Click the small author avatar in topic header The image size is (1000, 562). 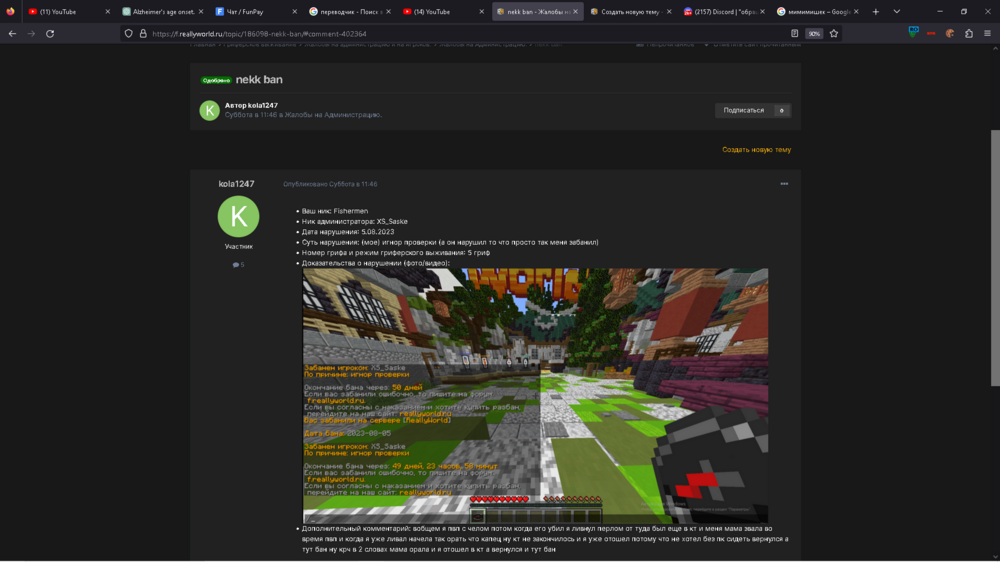tap(210, 110)
